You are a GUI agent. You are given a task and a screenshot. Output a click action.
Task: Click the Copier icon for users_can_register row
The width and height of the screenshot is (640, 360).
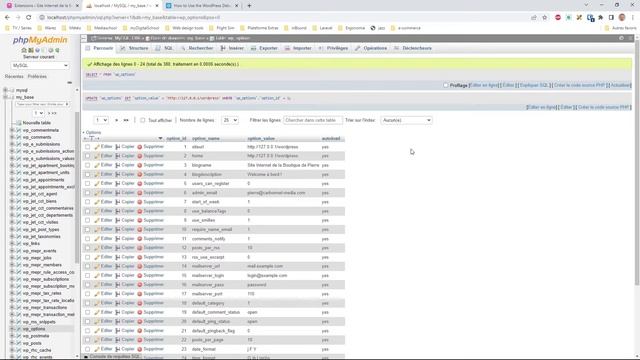118,184
